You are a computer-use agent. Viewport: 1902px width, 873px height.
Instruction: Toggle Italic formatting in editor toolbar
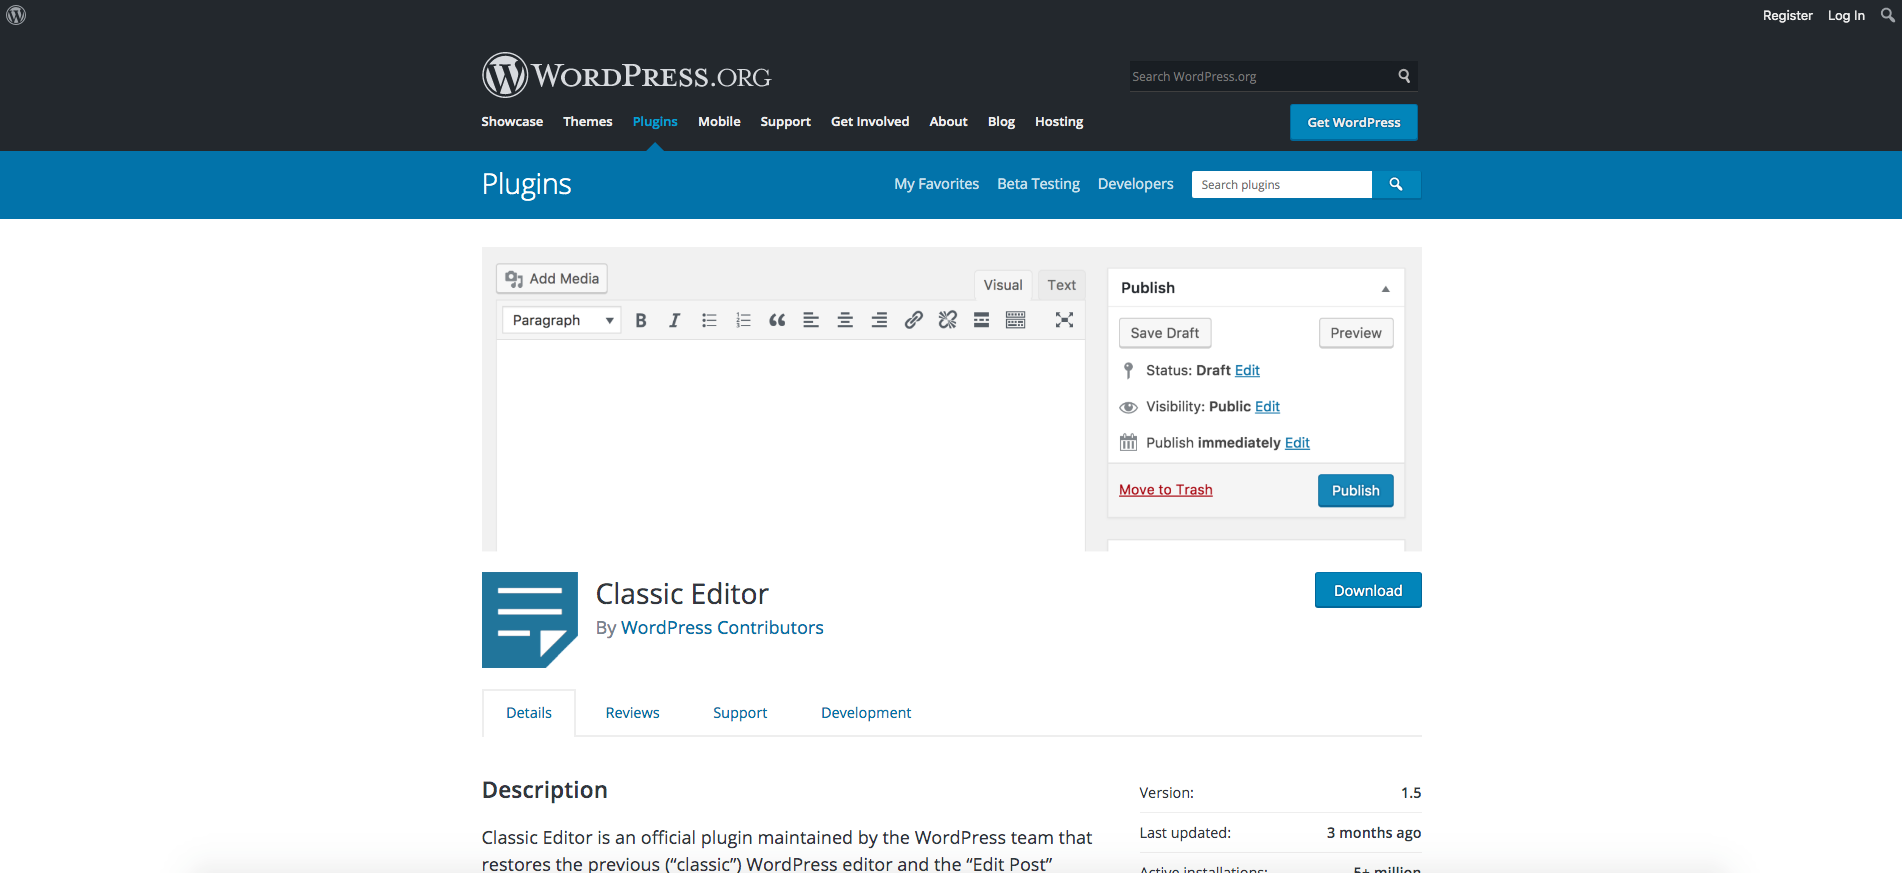tap(675, 320)
